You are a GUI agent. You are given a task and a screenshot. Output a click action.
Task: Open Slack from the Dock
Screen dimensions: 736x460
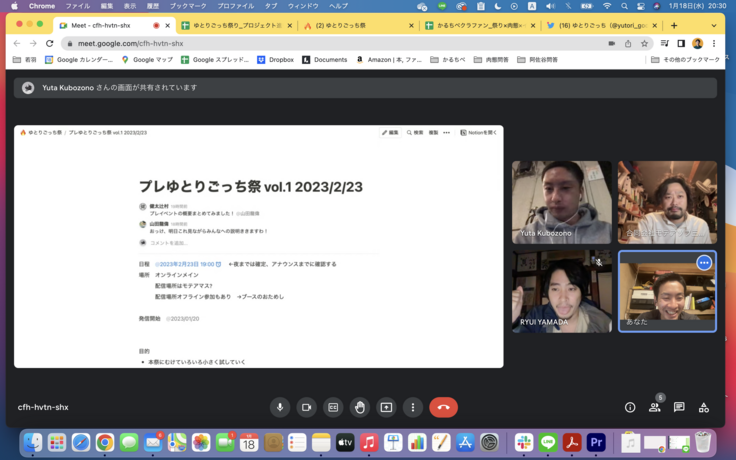tap(523, 442)
